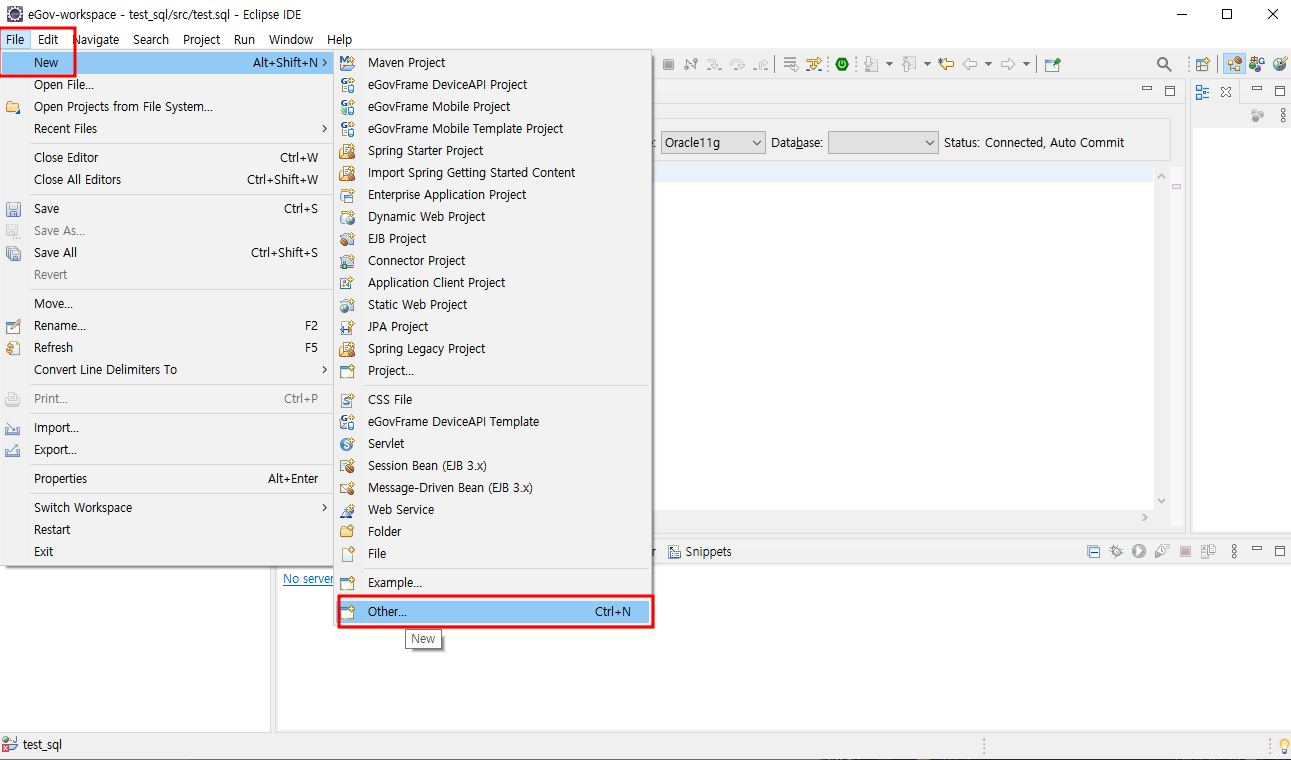Click the No servers link
Viewport: 1291px width, 760px height.
[x=308, y=578]
